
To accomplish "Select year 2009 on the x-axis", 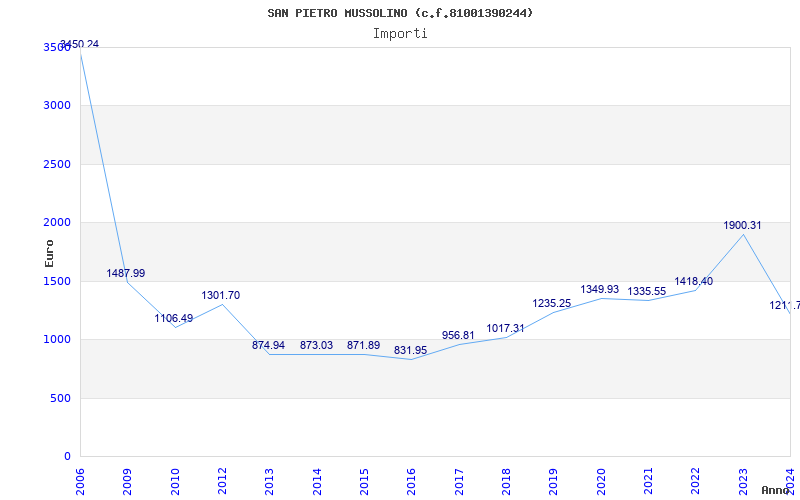I will pos(128,479).
